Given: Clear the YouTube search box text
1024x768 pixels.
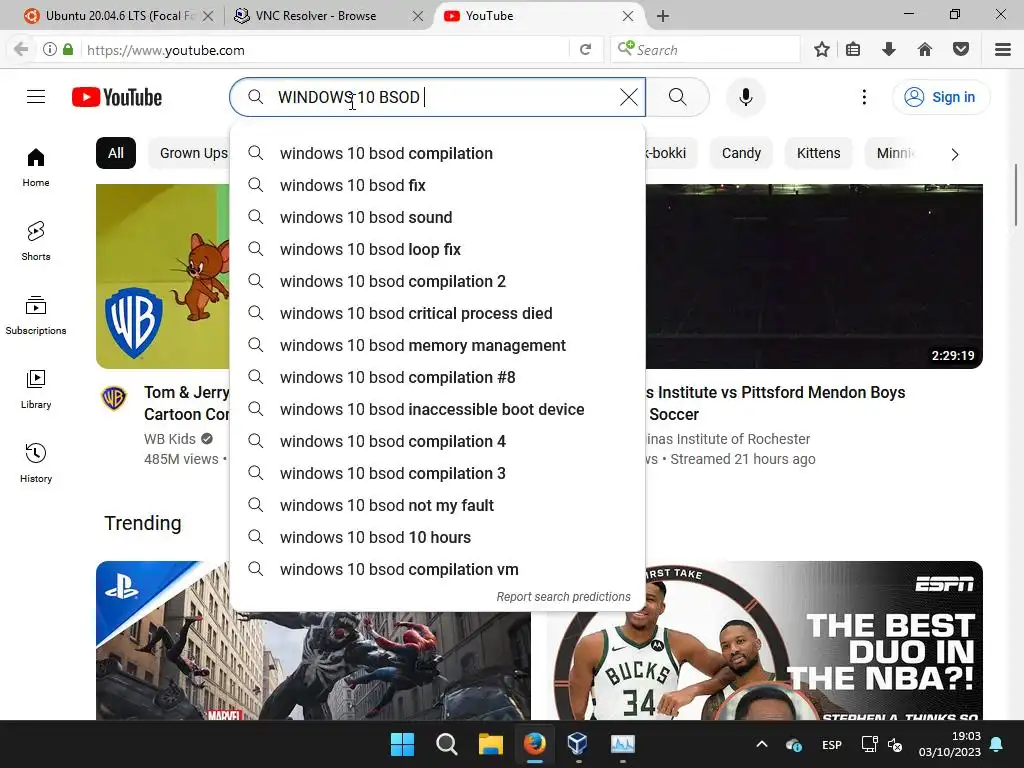Looking at the screenshot, I should (628, 97).
